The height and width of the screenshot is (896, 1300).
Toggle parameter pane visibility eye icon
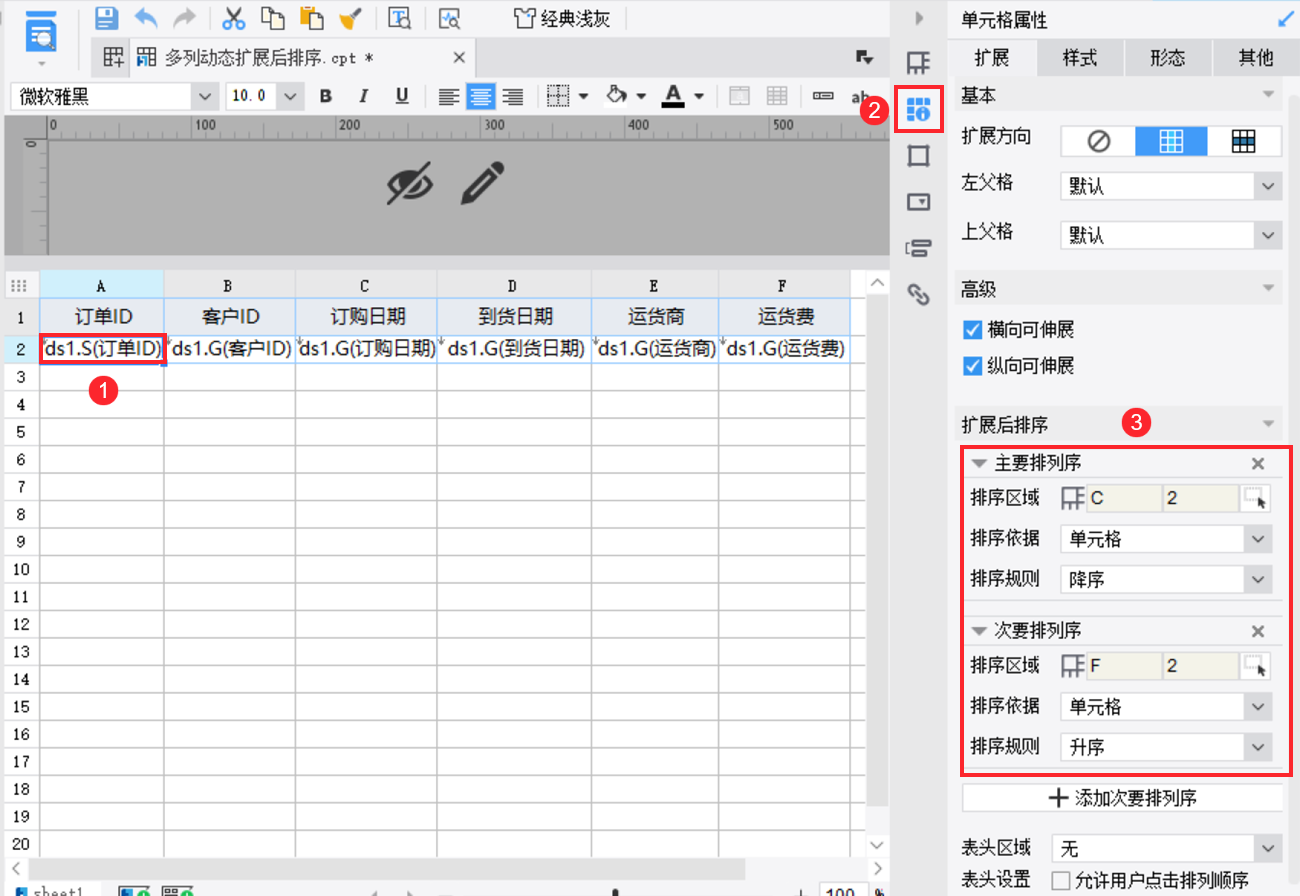[410, 183]
